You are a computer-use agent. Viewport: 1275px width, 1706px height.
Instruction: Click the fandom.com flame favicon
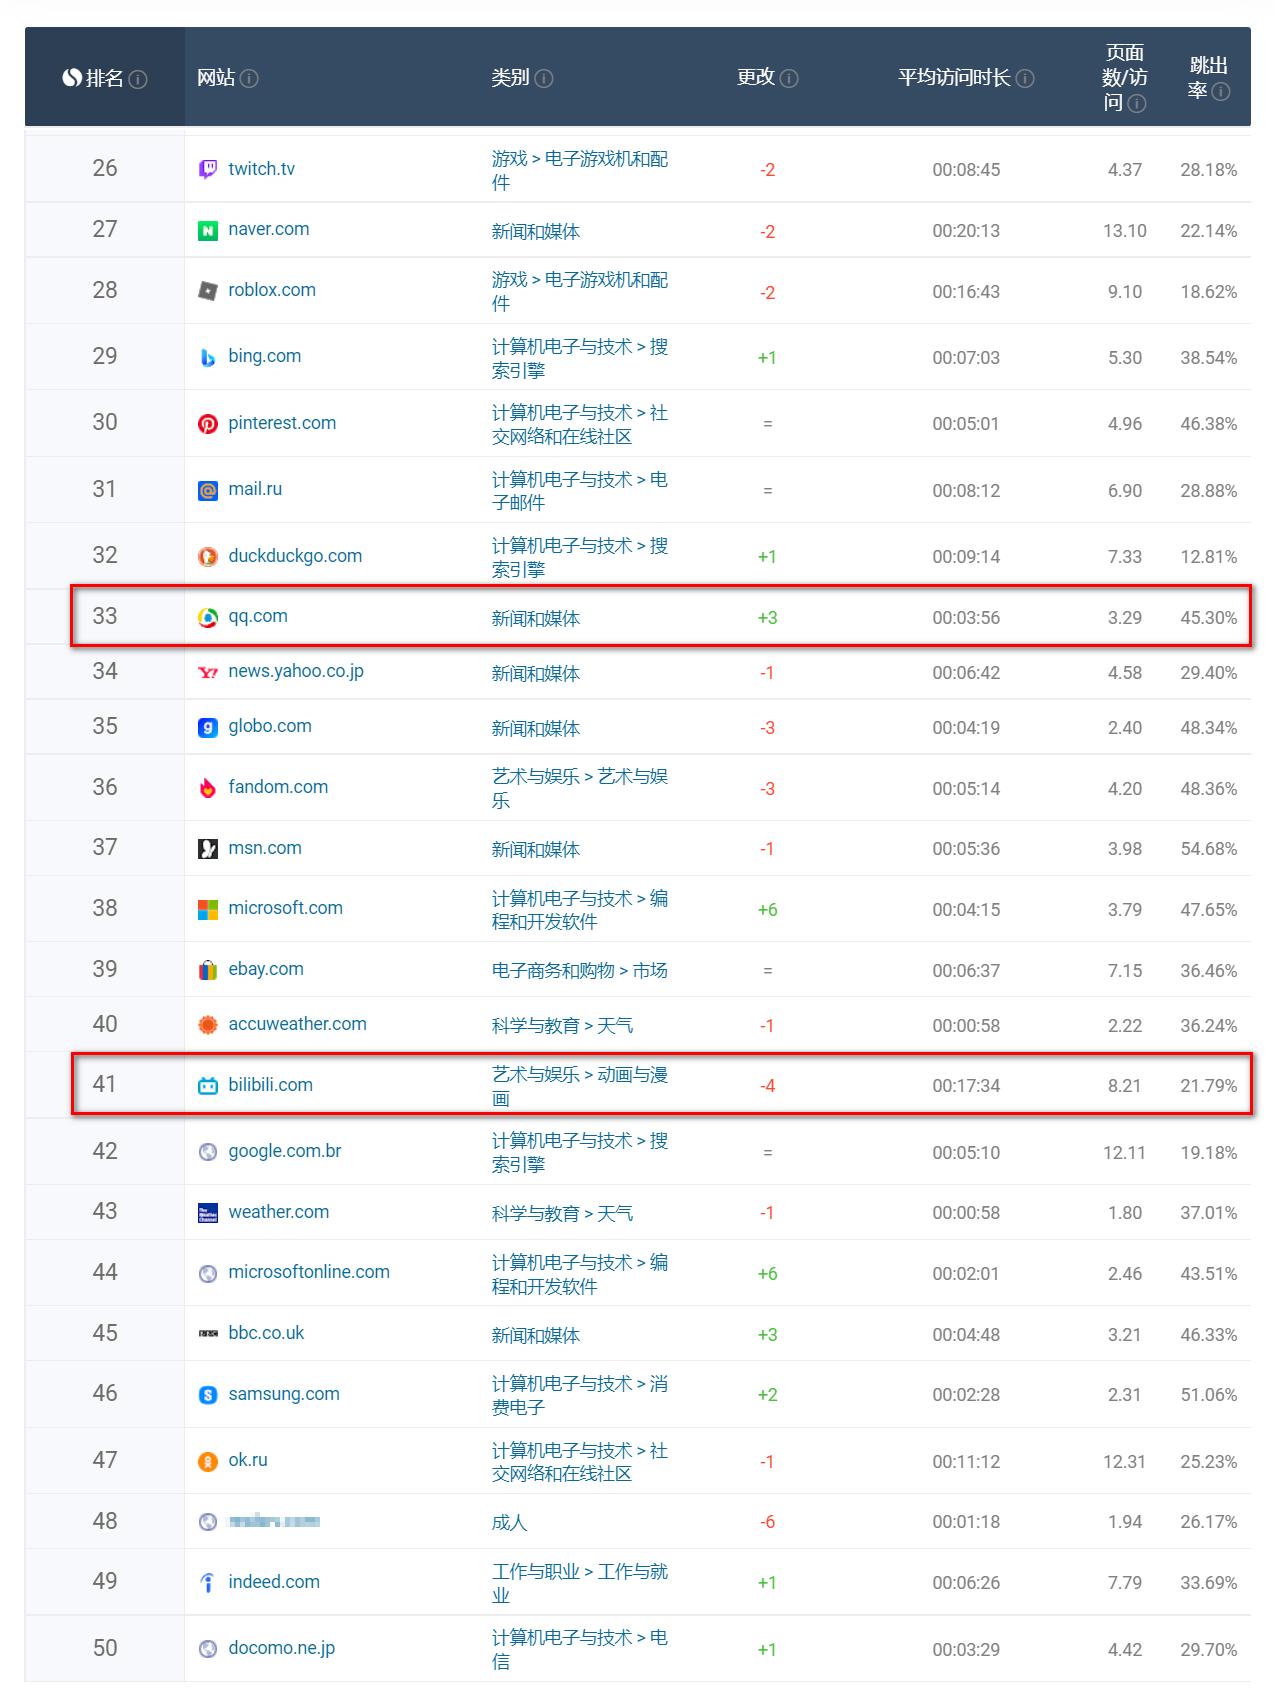point(208,788)
